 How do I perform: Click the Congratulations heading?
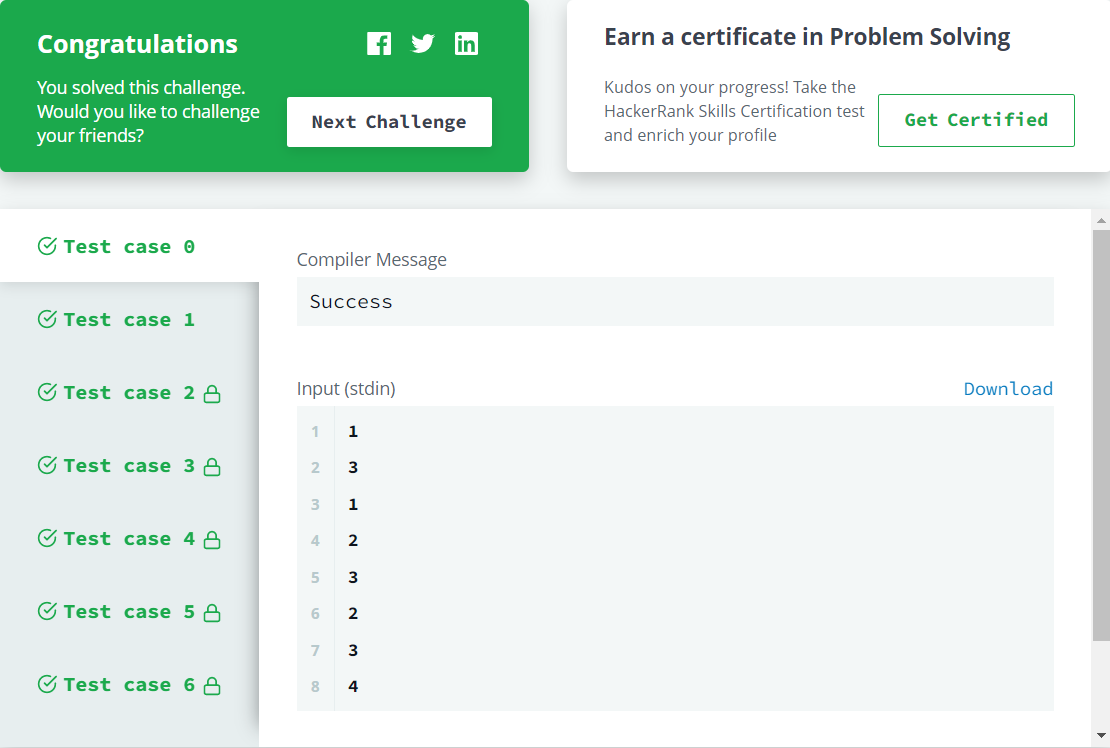pos(137,44)
